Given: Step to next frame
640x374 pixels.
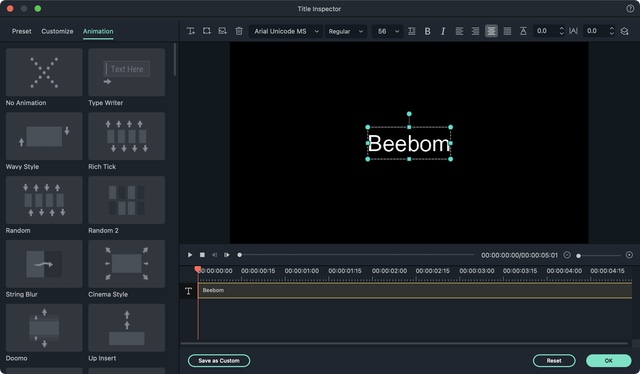Looking at the screenshot, I should click(227, 255).
